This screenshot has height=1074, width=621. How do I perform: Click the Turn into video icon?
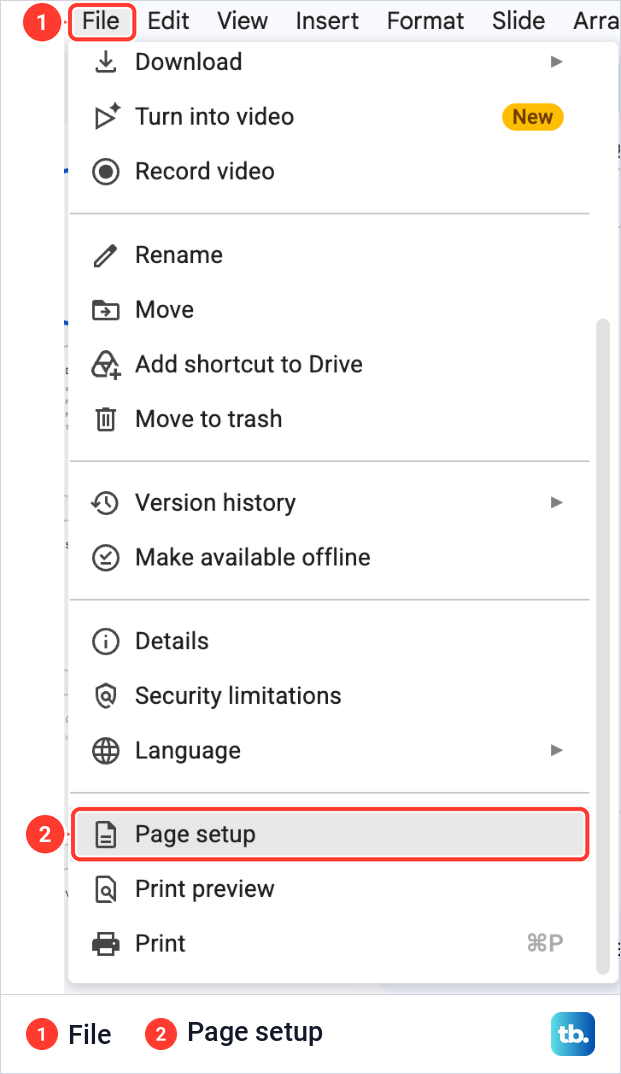(106, 116)
